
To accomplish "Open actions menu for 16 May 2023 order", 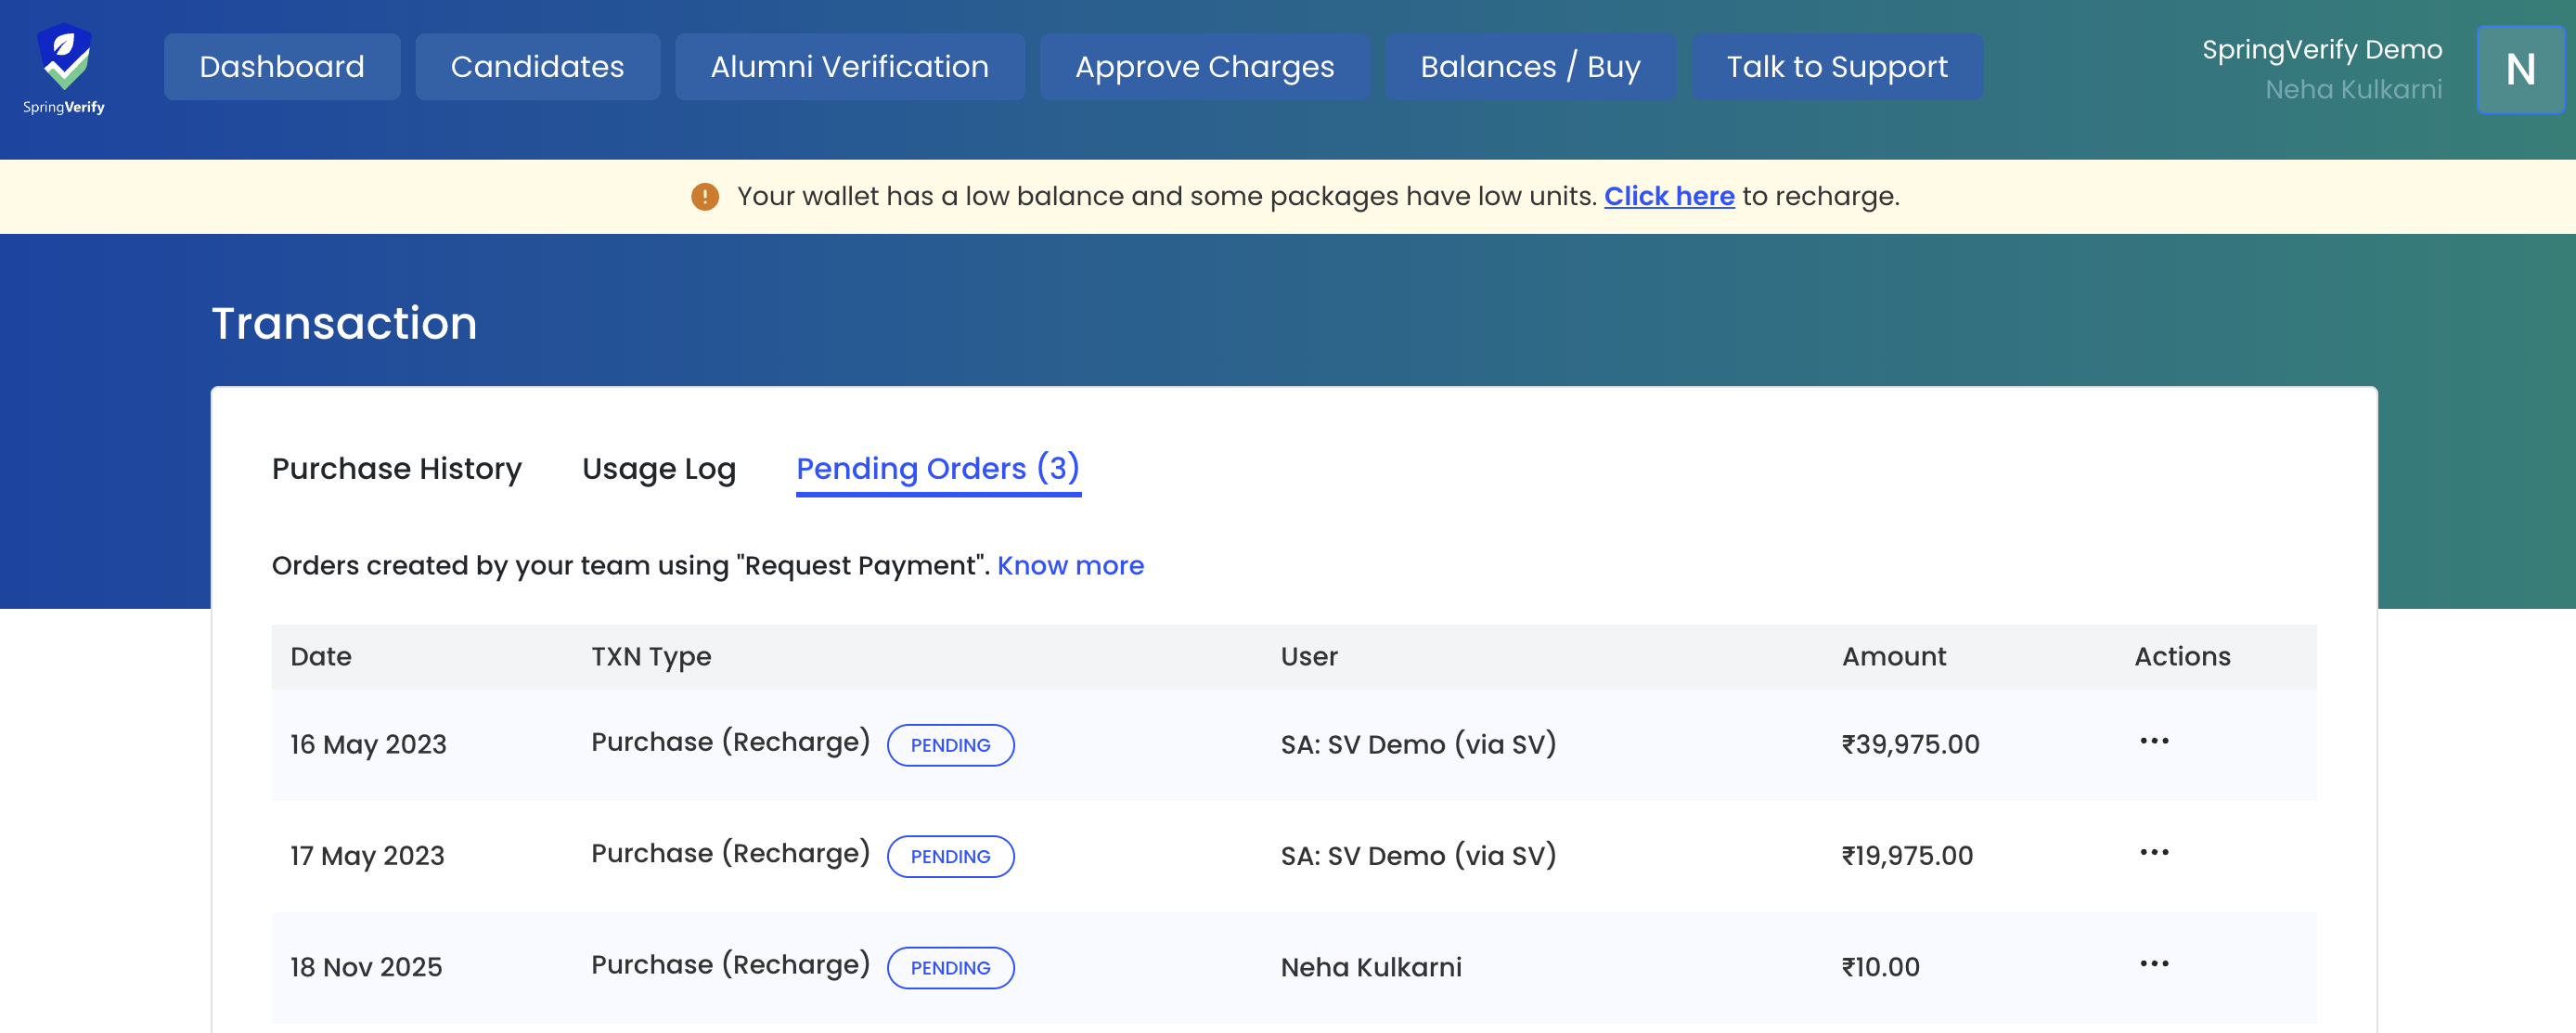I will [2153, 741].
